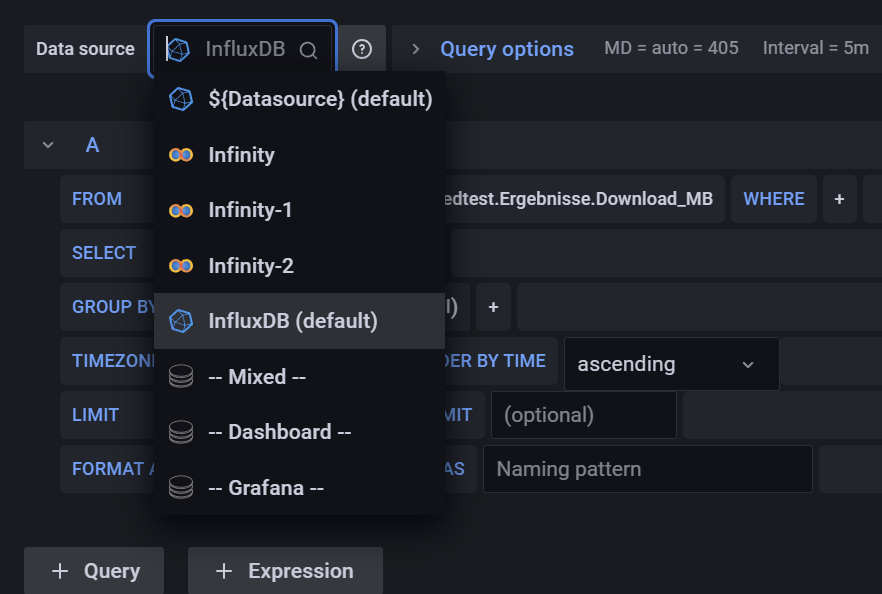Click the InfluxDB icon in data source field

pyautogui.click(x=178, y=49)
